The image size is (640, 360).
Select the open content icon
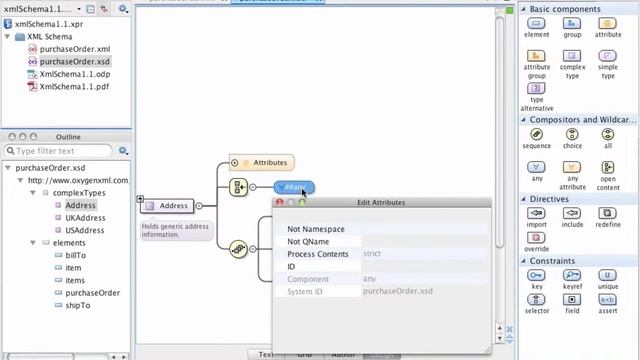[x=608, y=167]
